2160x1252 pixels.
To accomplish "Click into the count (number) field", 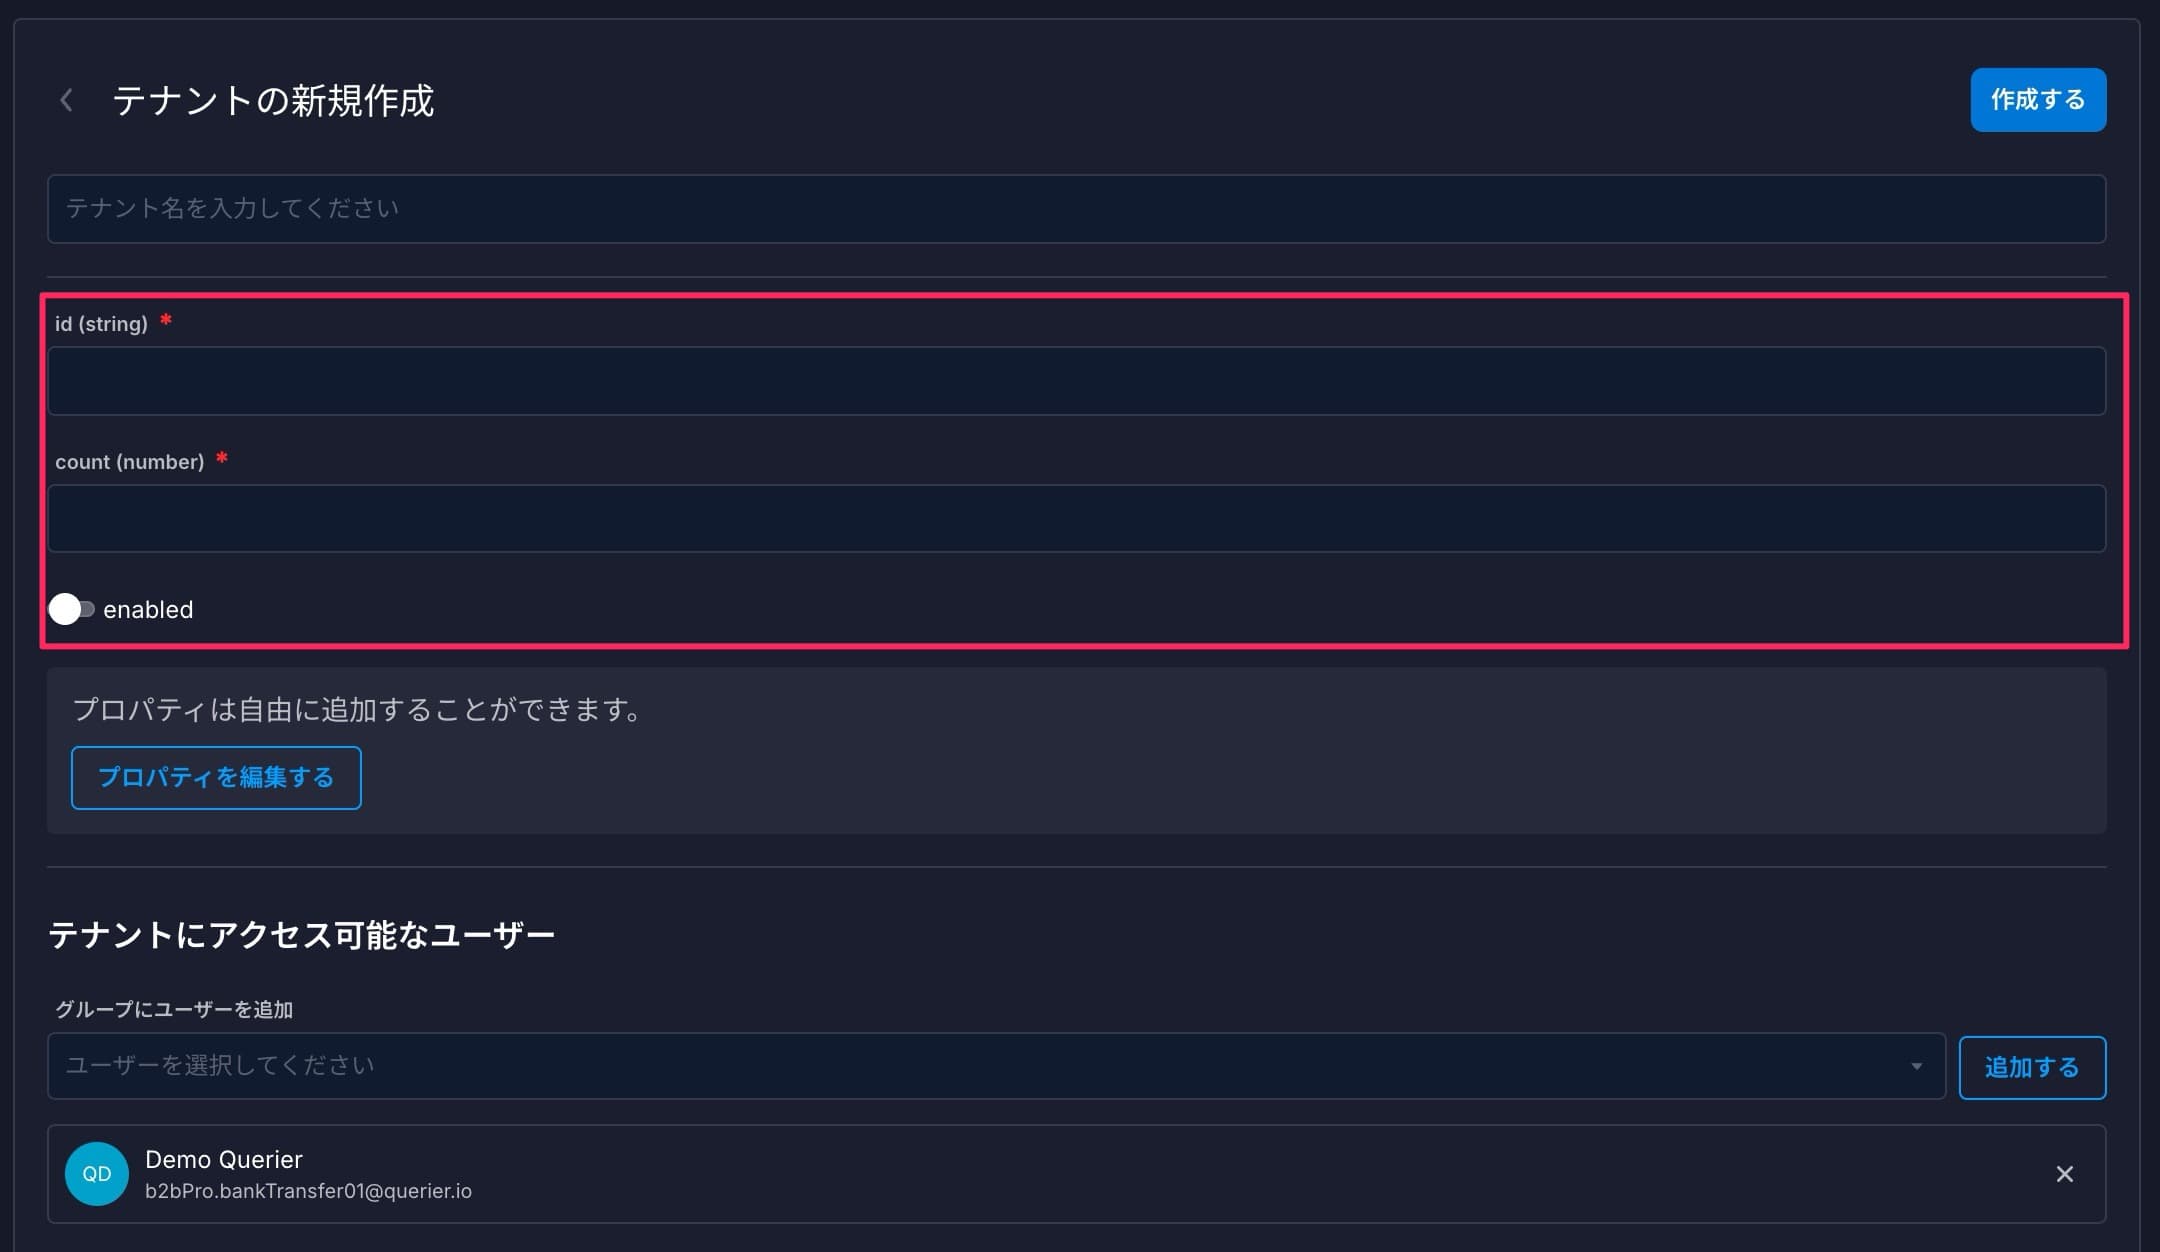I will (x=1076, y=519).
